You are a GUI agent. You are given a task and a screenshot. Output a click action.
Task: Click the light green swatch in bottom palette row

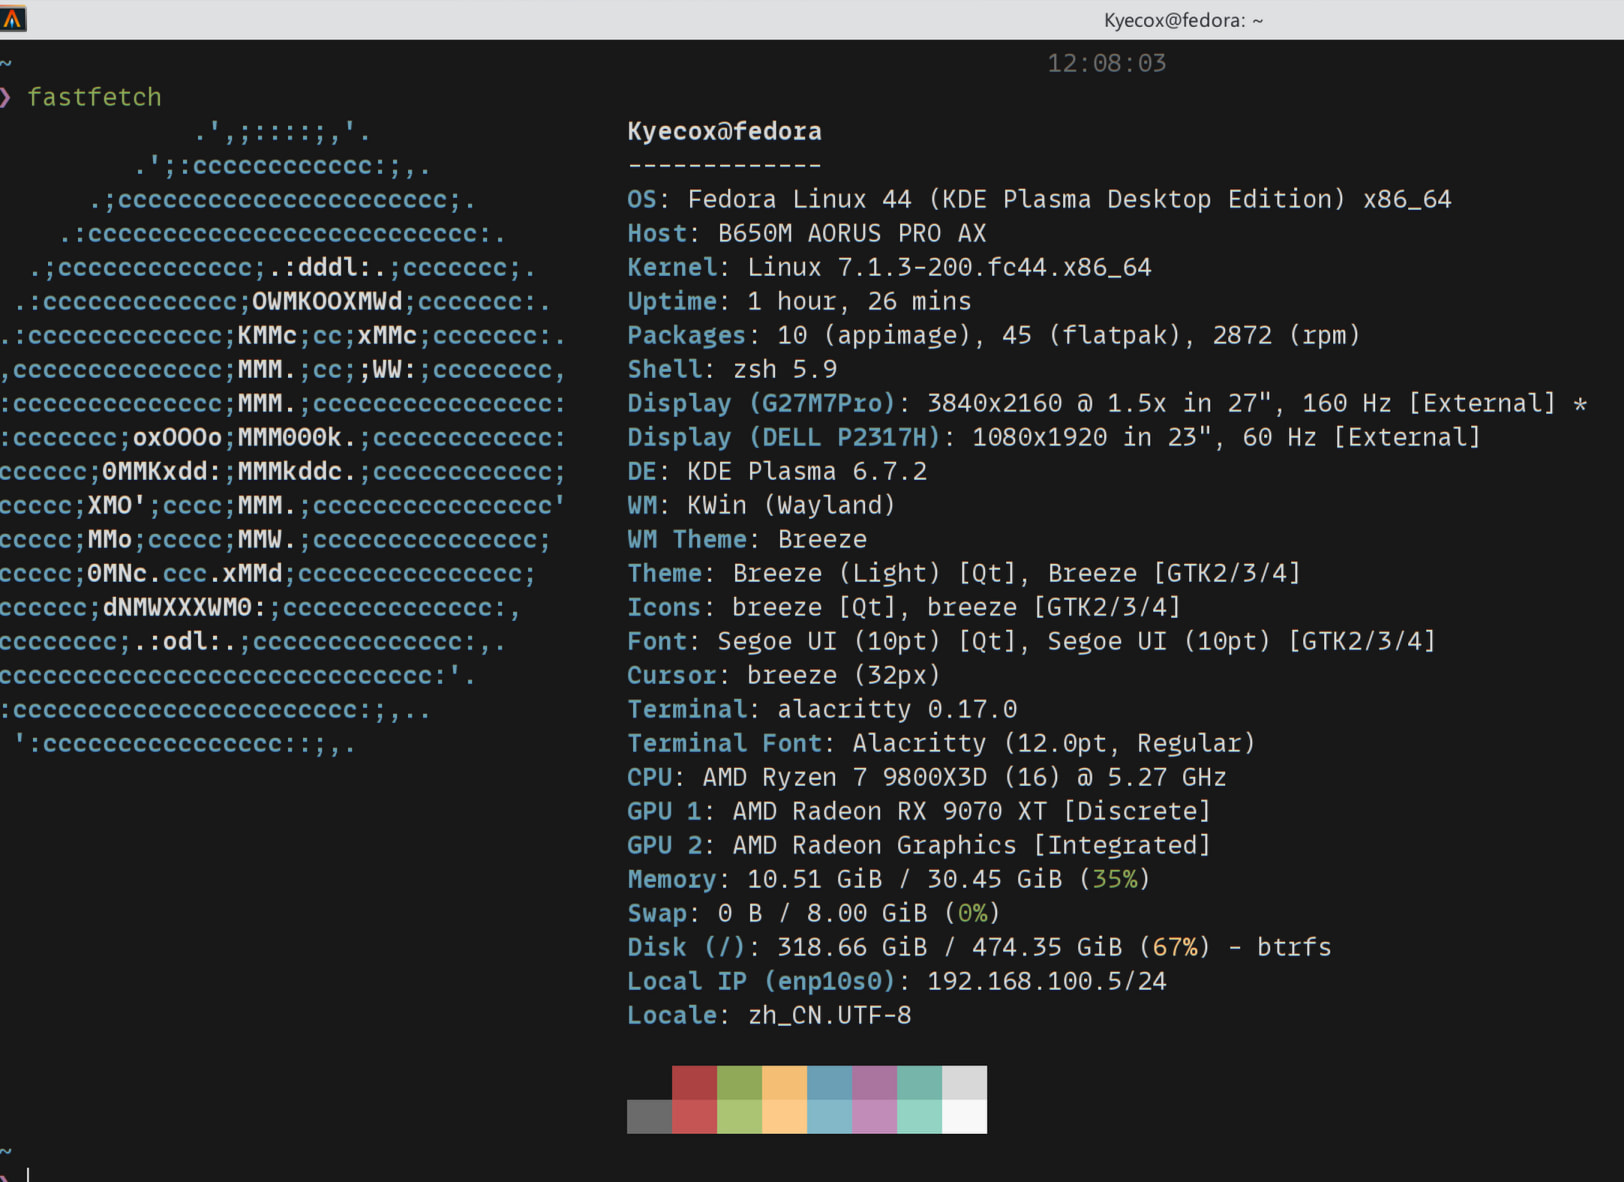[x=739, y=1117]
